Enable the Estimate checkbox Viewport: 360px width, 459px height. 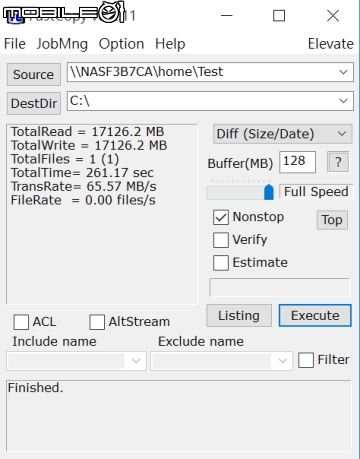pos(221,263)
